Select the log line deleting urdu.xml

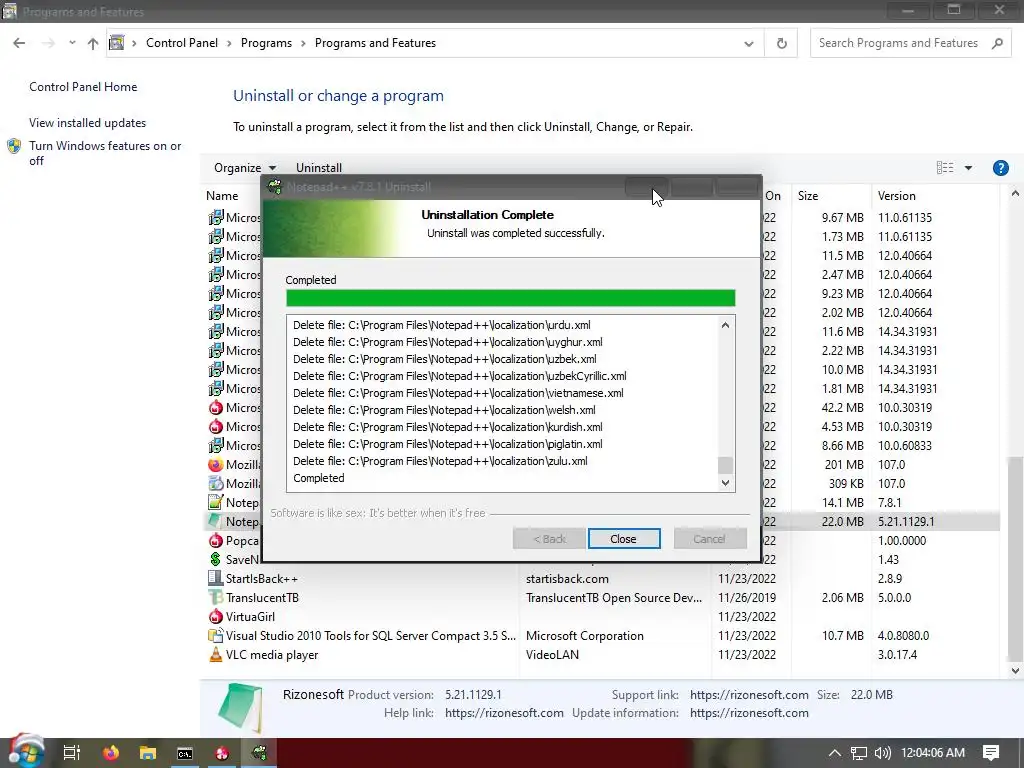pyautogui.click(x=442, y=325)
